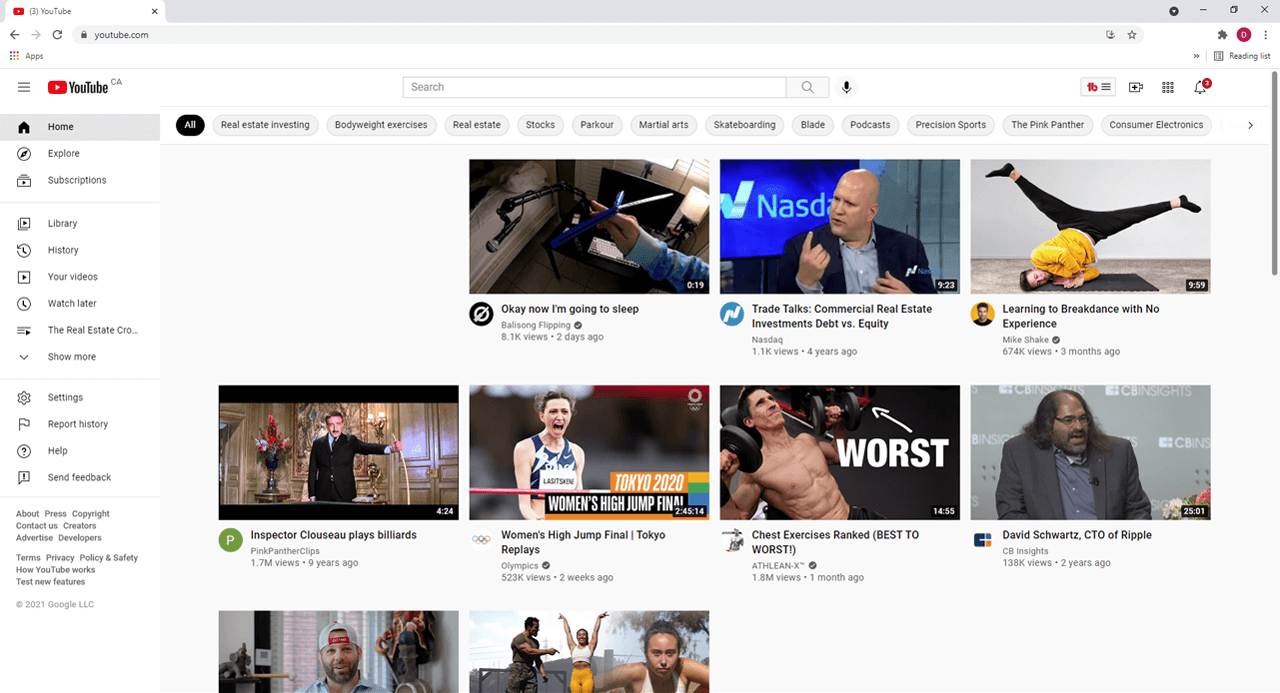The width and height of the screenshot is (1280, 693).
Task: Select the Parkour chip
Action: (x=597, y=125)
